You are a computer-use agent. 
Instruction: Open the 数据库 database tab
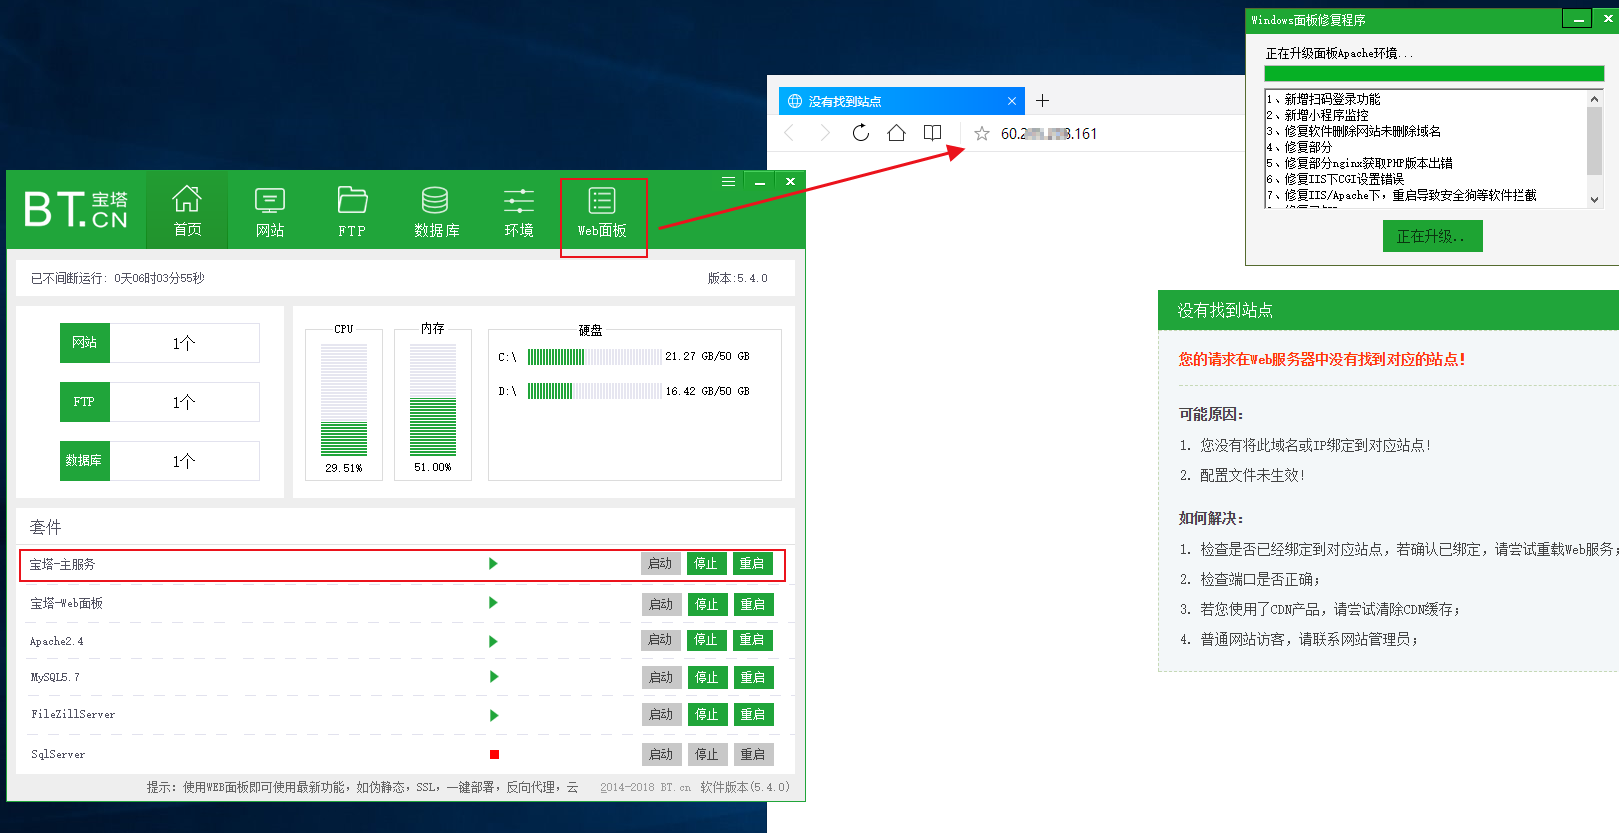click(x=436, y=210)
